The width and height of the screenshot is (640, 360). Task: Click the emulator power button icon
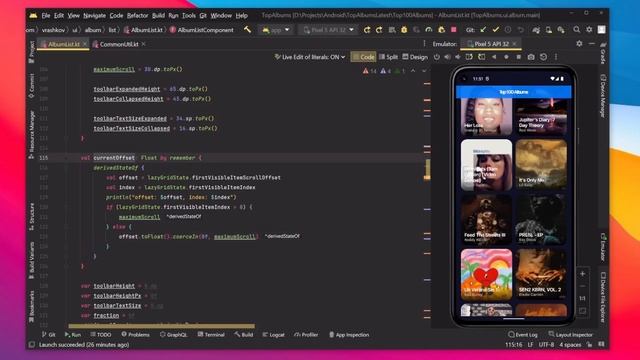(437, 57)
